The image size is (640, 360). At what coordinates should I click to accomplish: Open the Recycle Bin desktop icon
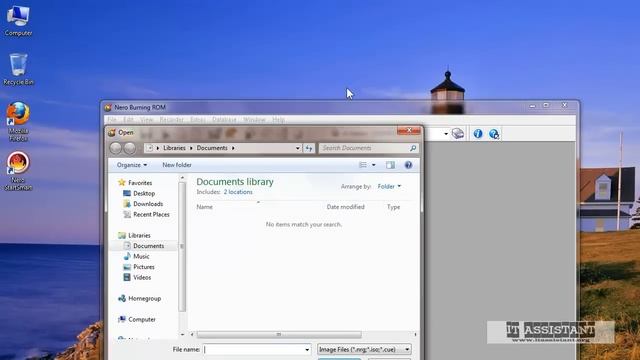click(18, 69)
